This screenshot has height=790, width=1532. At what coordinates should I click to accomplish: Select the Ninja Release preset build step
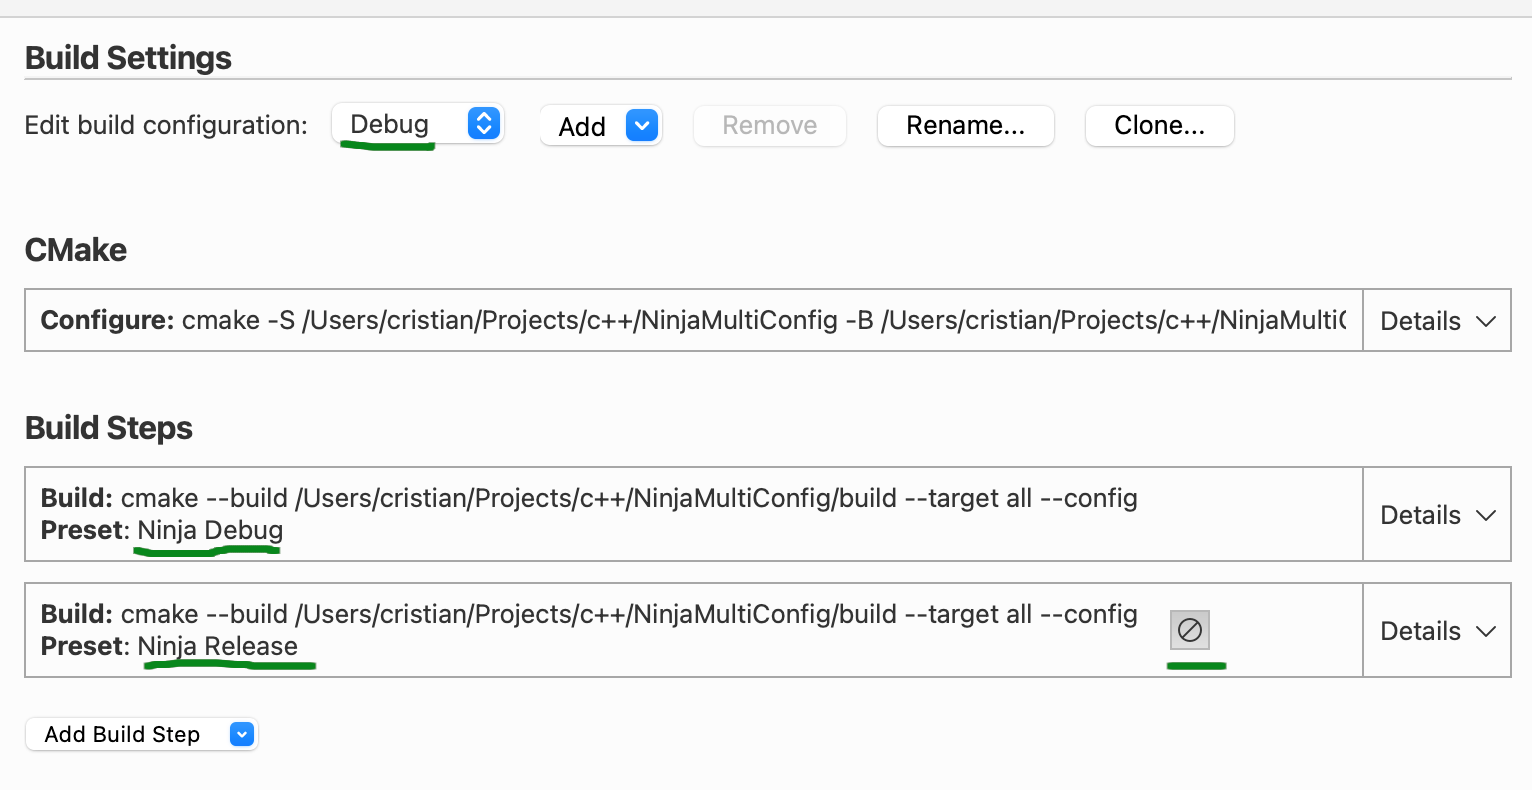coord(600,630)
